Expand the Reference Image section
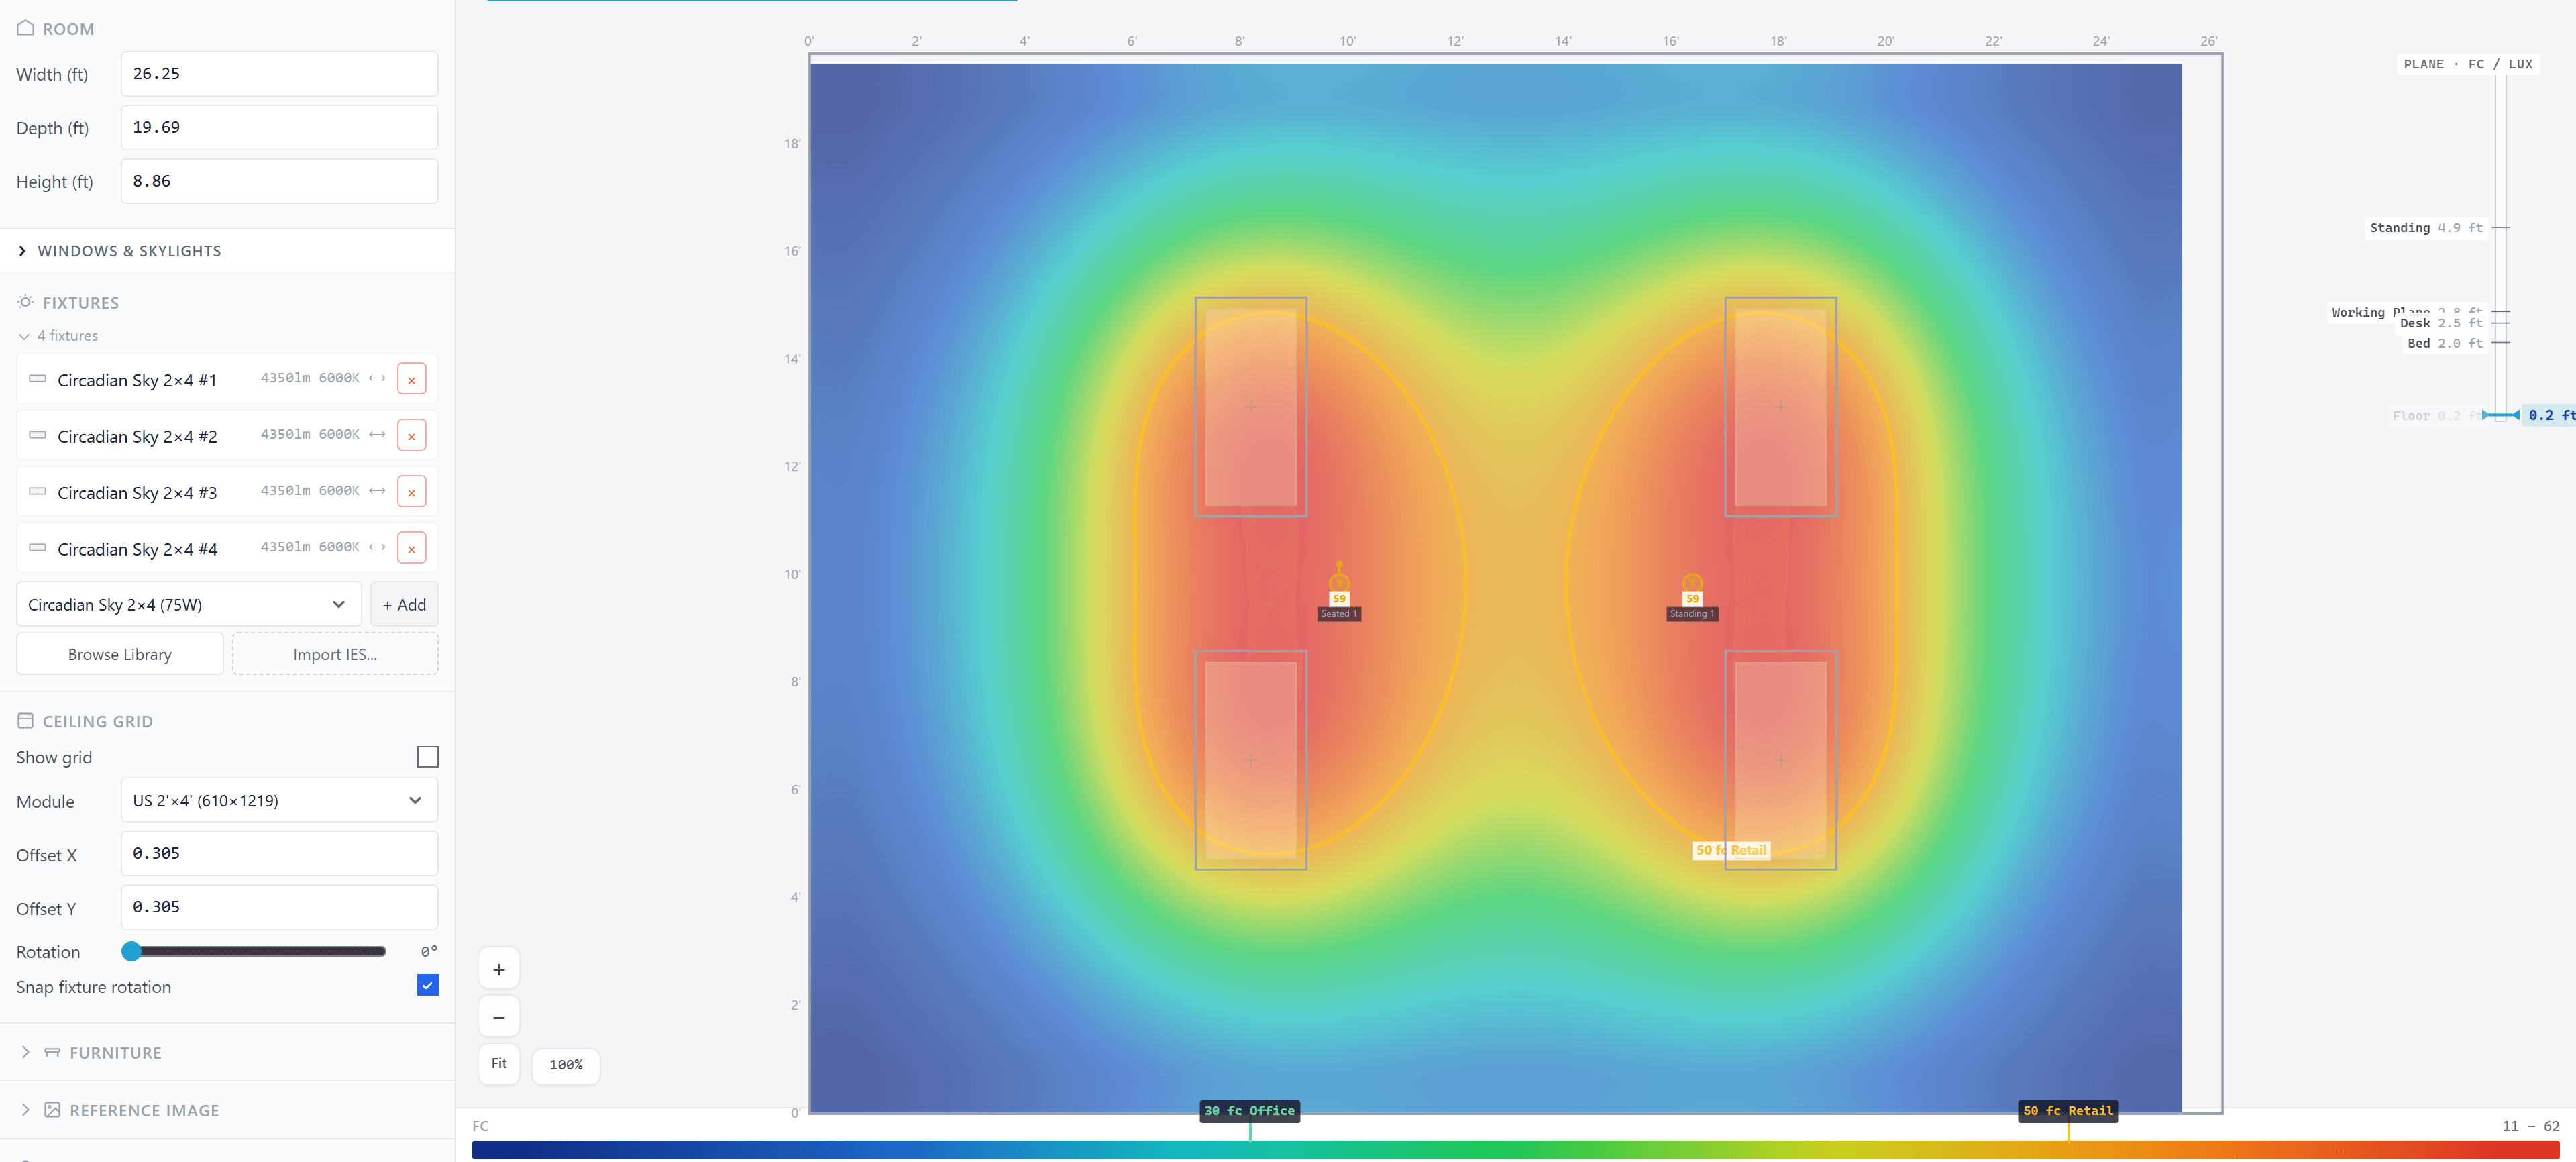Viewport: 2576px width, 1162px height. pyautogui.click(x=227, y=1110)
